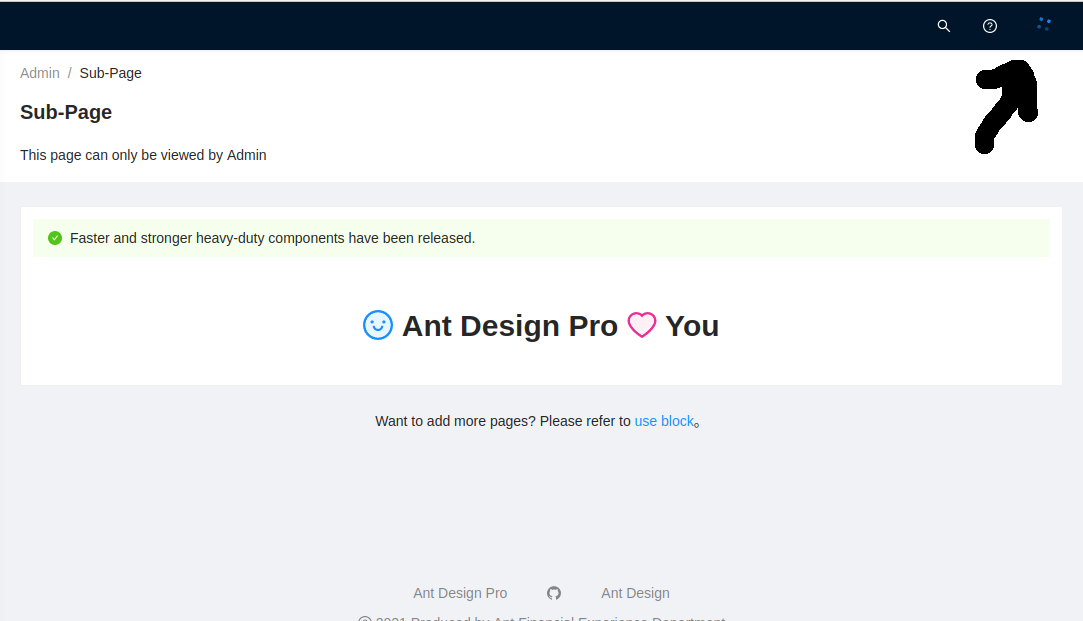Click the blue loading avatar dots
Screen dimensions: 1083x621
click(x=1044, y=24)
